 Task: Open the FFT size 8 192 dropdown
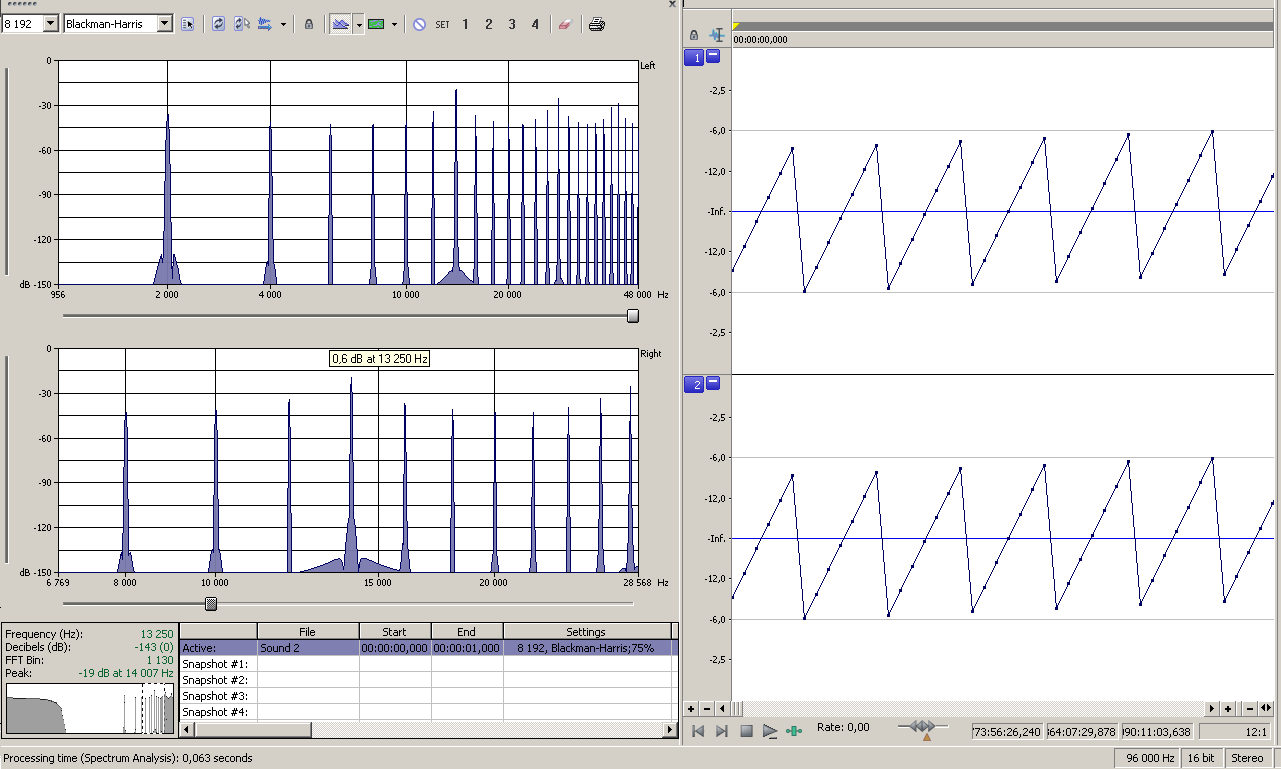[51, 23]
